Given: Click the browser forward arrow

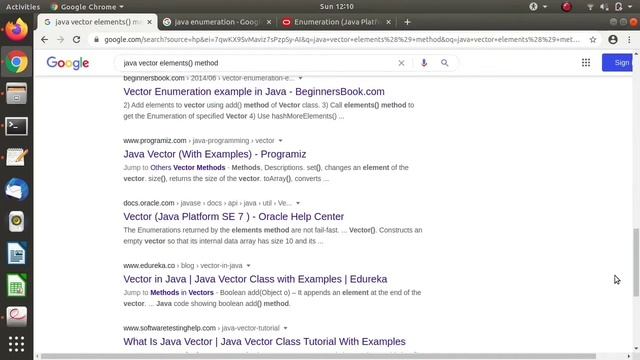Looking at the screenshot, I should pyautogui.click(x=60, y=40).
